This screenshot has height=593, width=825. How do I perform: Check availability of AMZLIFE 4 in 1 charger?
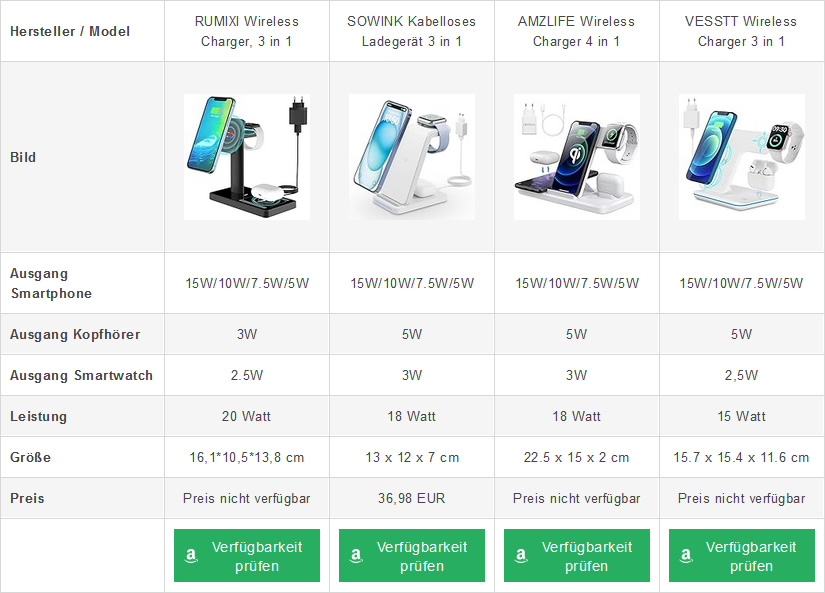pyautogui.click(x=577, y=556)
